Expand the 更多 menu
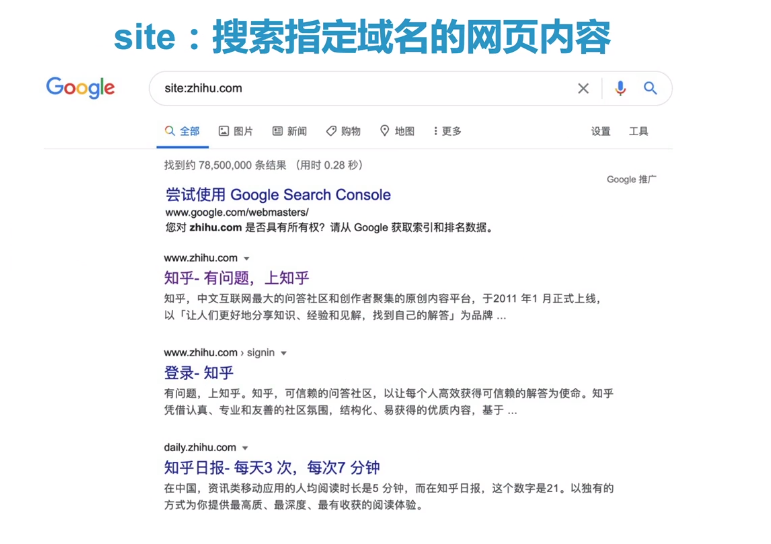Screen dimensions: 771x544 pos(447,131)
